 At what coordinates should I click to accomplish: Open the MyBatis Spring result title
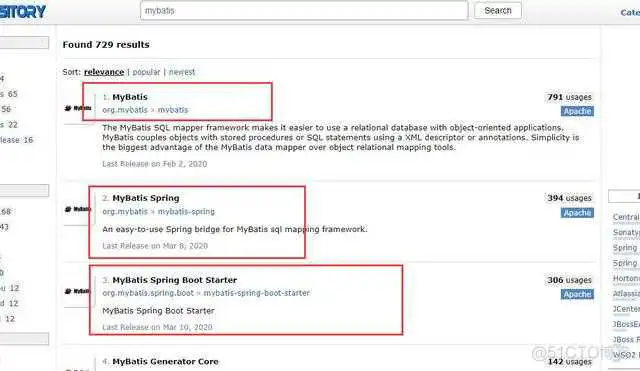[146, 198]
